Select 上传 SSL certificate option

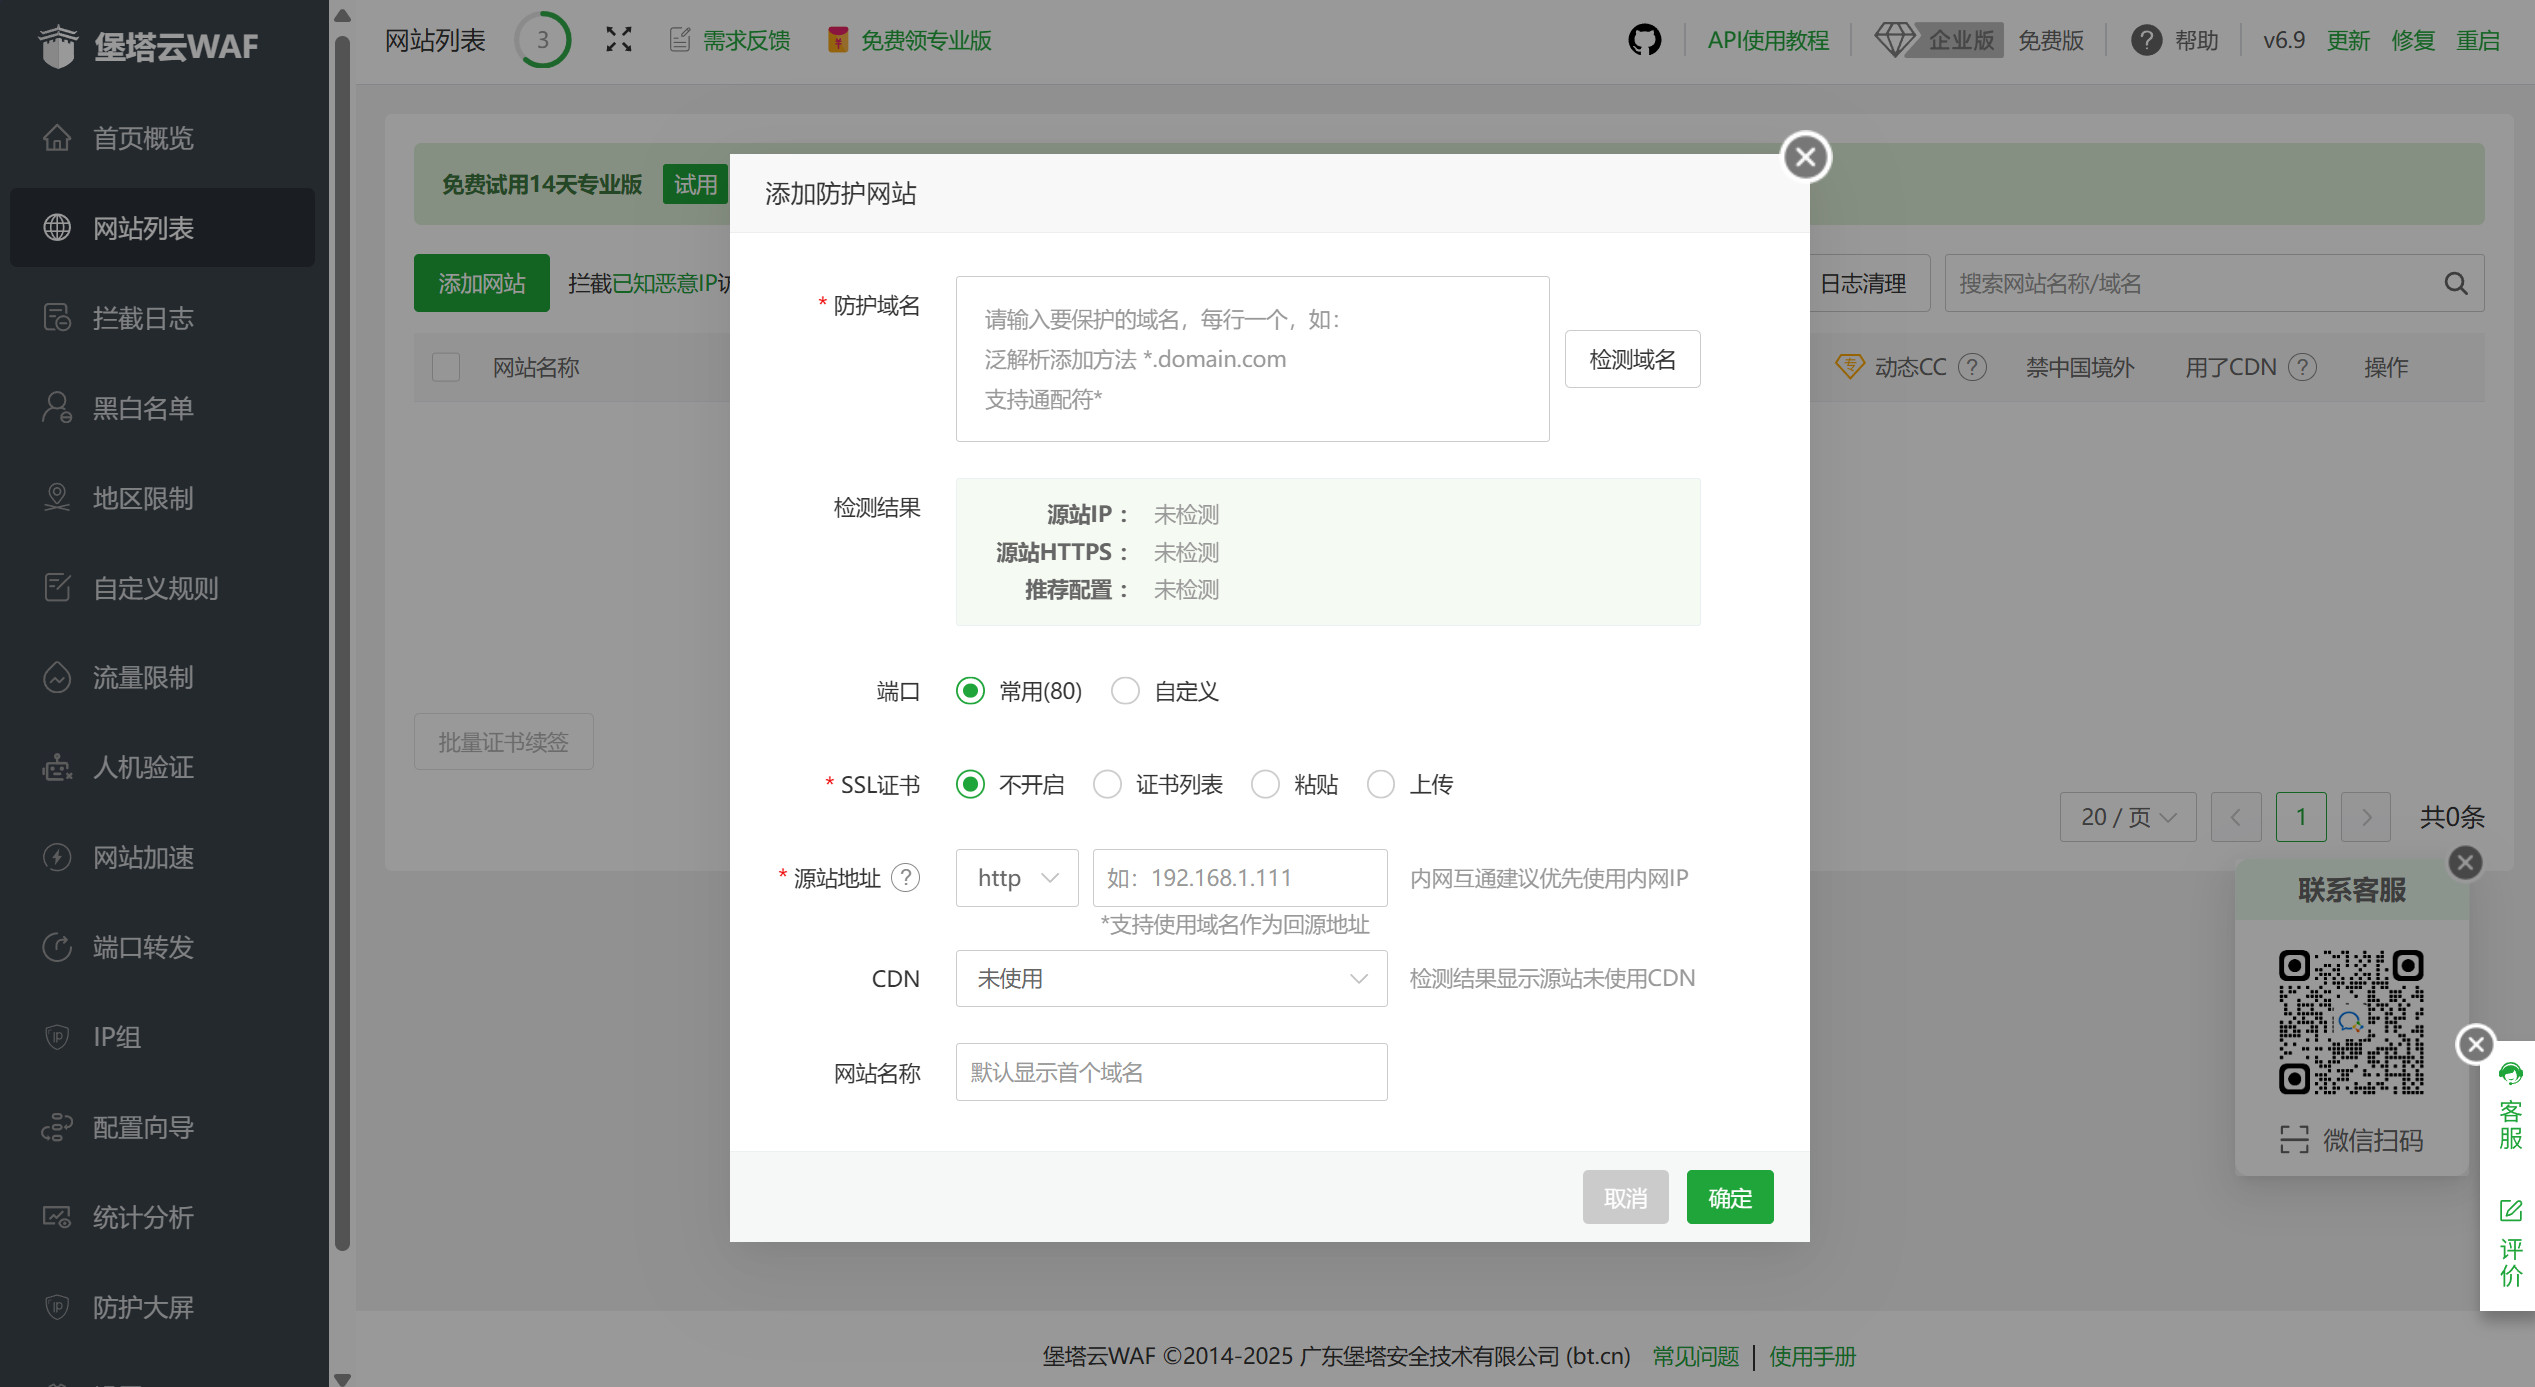1381,784
